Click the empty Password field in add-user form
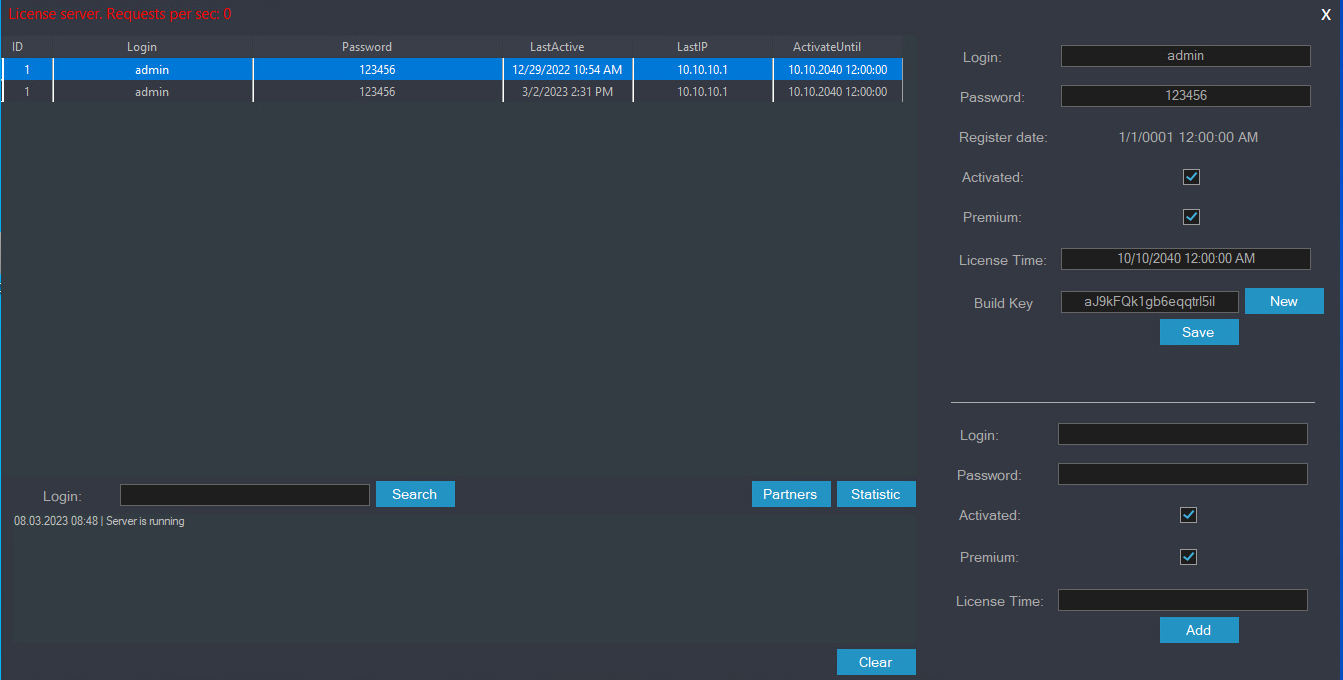The width and height of the screenshot is (1343, 680). coord(1182,474)
